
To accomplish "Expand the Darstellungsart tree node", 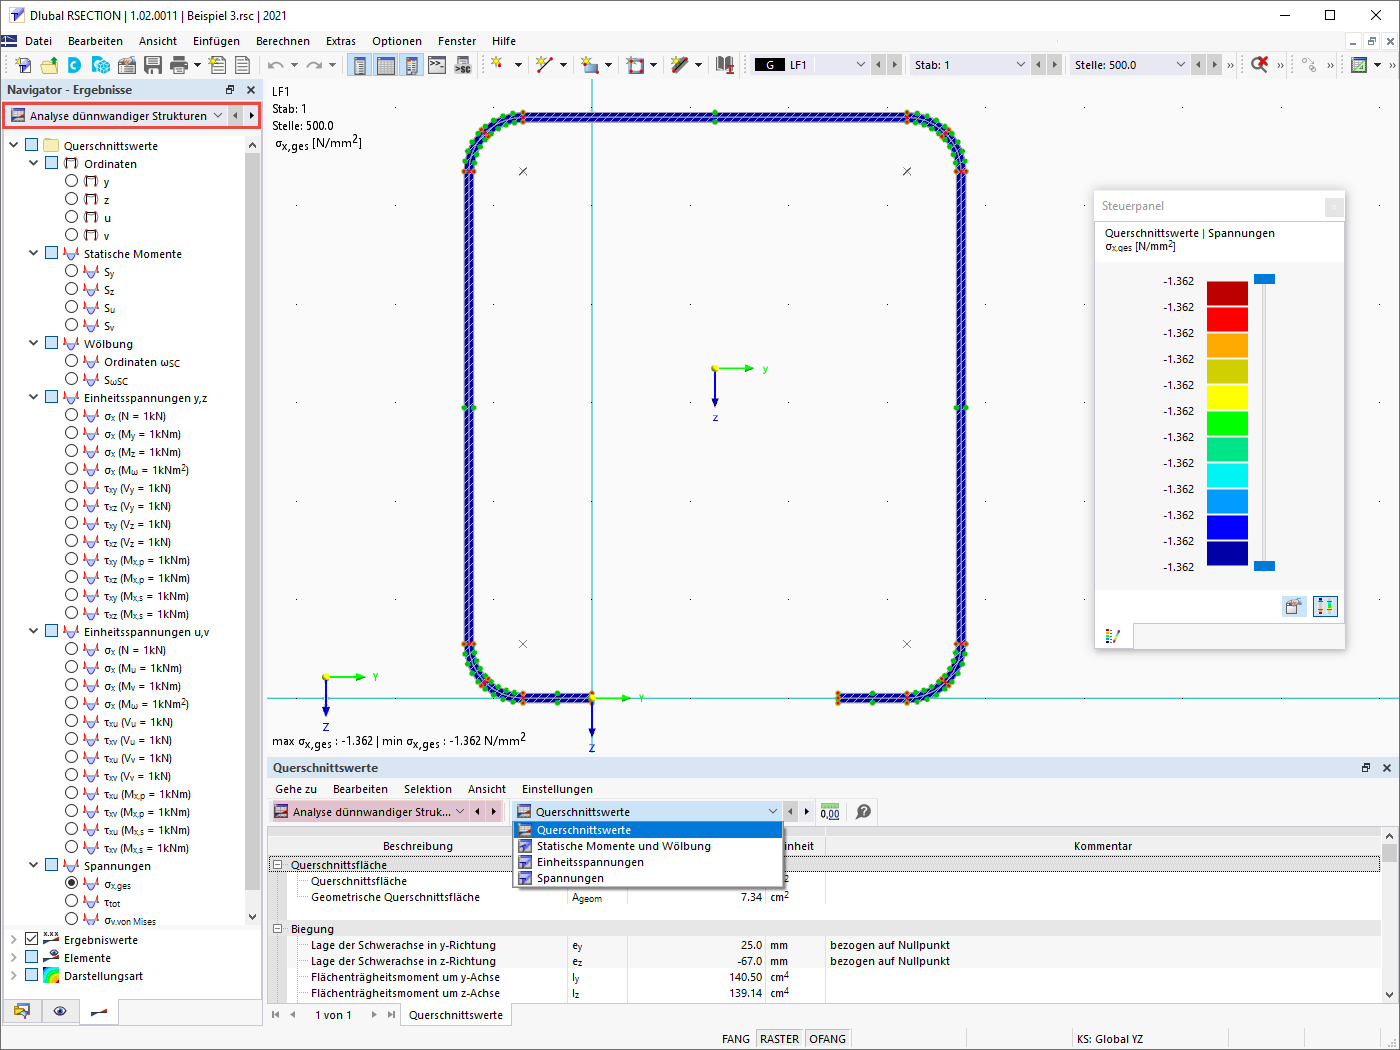I will click(x=14, y=975).
